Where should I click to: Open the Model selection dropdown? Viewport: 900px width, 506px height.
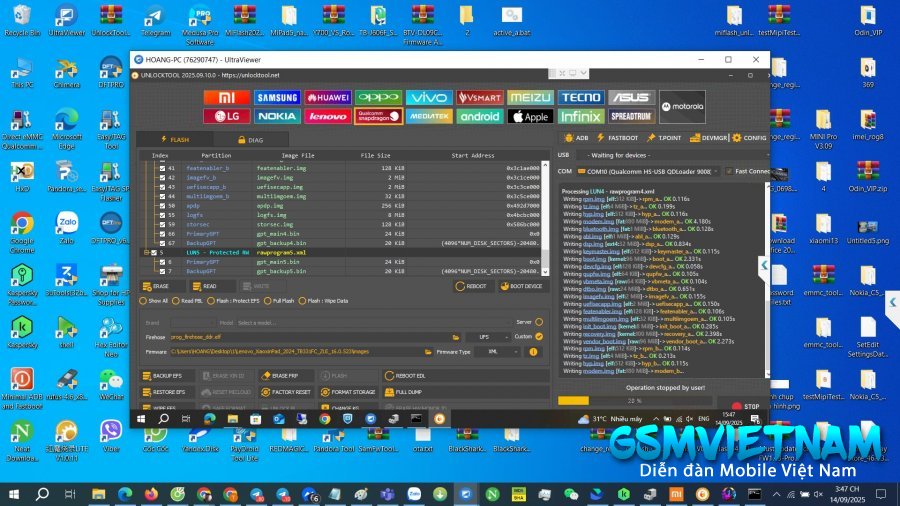click(373, 323)
